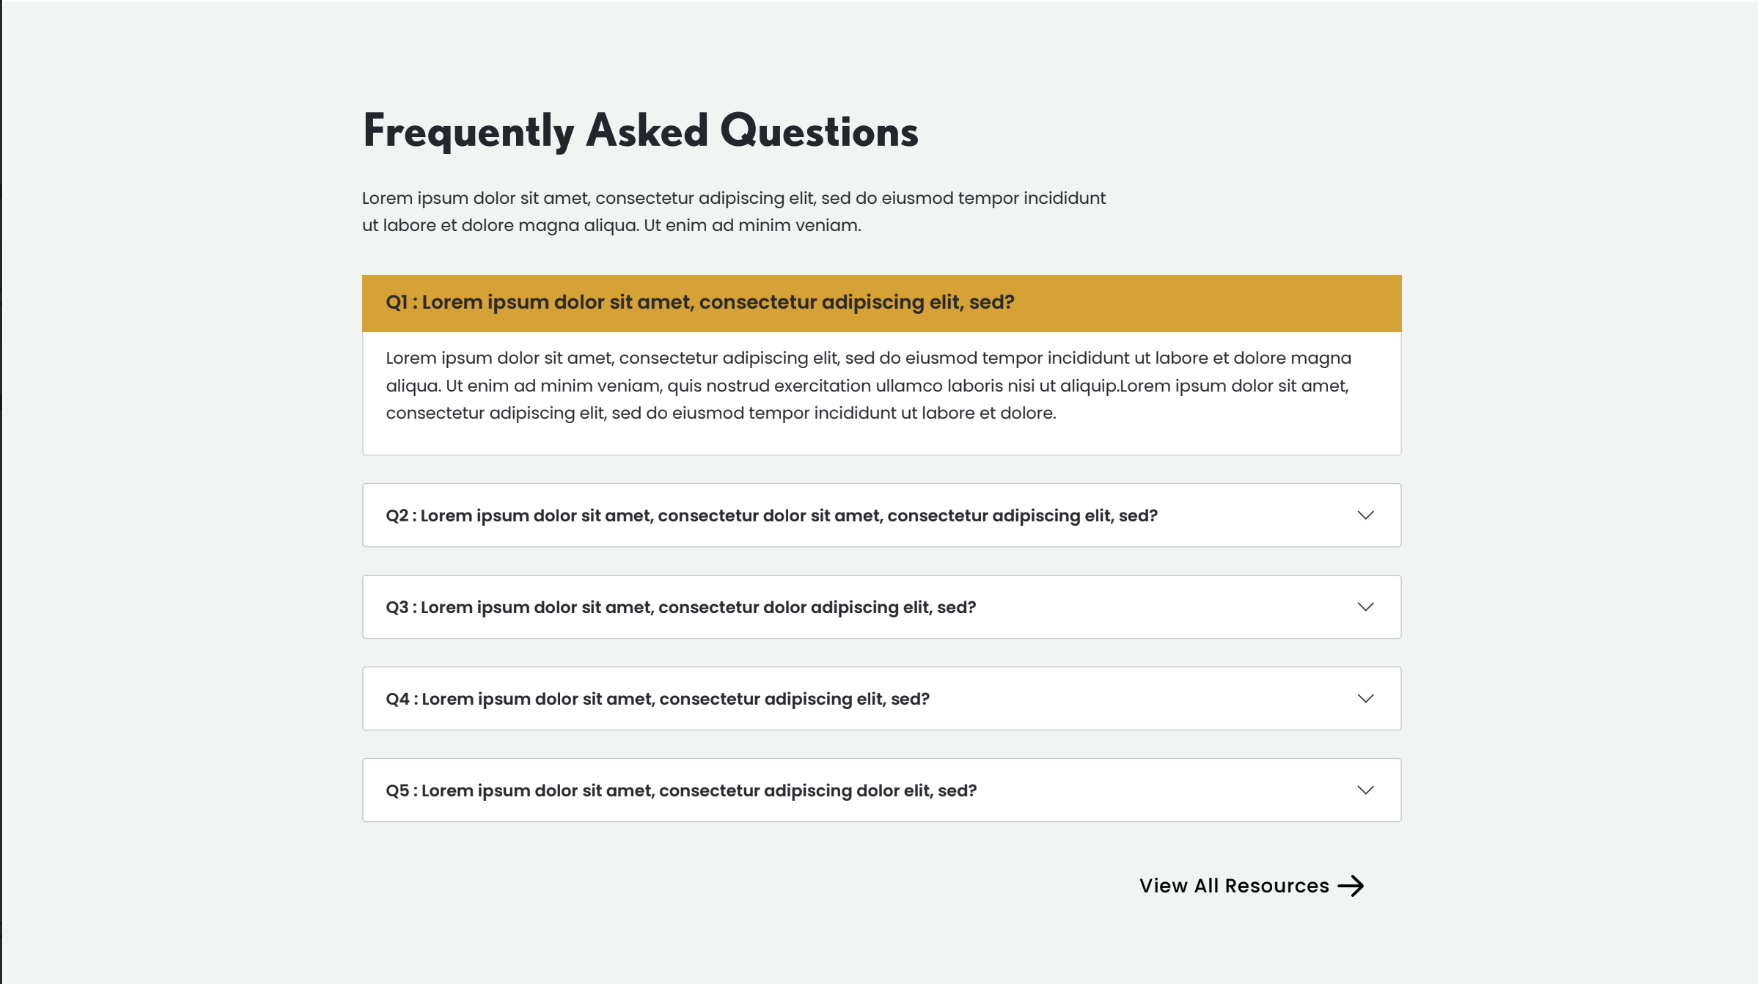Click the Frequently Asked Questions heading

point(640,132)
